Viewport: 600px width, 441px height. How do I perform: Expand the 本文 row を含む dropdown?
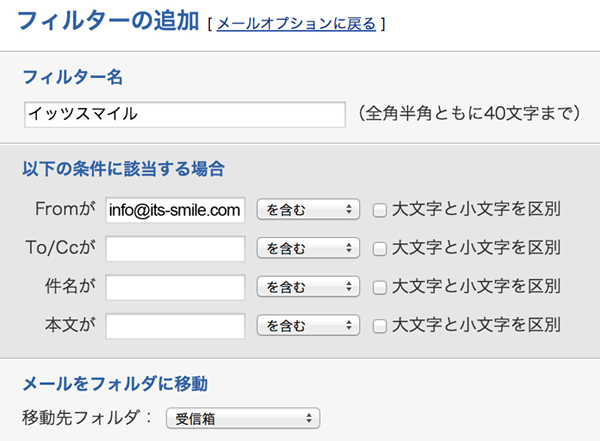point(308,326)
